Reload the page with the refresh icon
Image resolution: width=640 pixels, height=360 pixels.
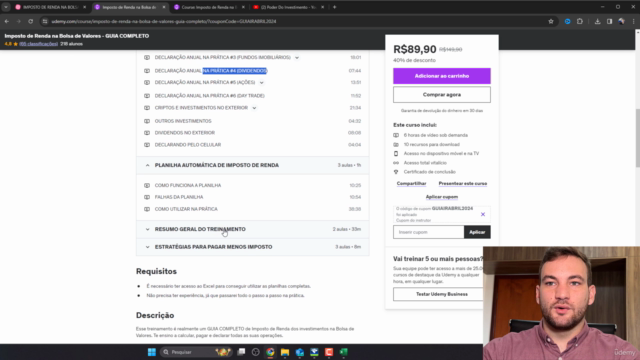tap(31, 21)
